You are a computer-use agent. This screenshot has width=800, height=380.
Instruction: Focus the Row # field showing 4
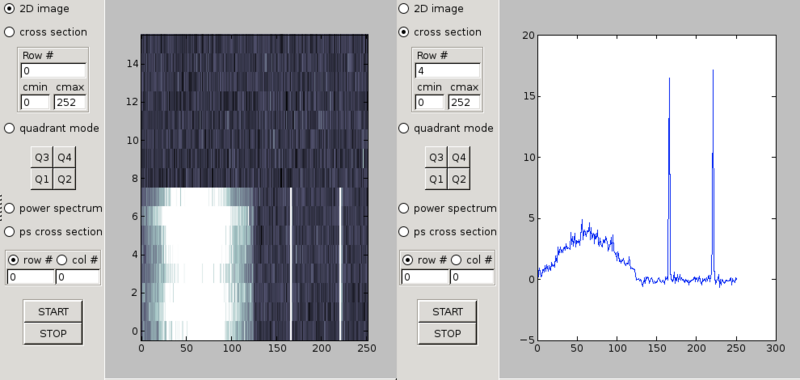pos(447,71)
